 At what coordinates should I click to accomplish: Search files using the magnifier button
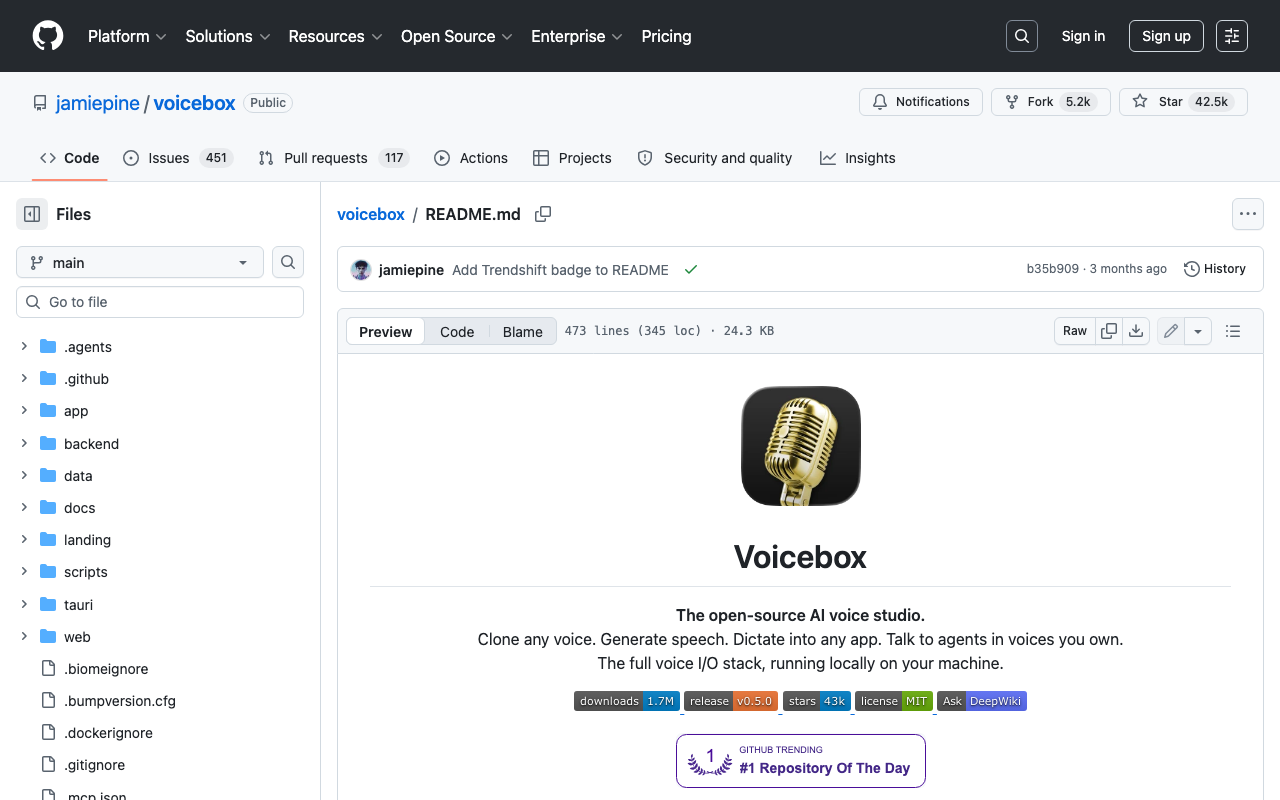coord(288,262)
